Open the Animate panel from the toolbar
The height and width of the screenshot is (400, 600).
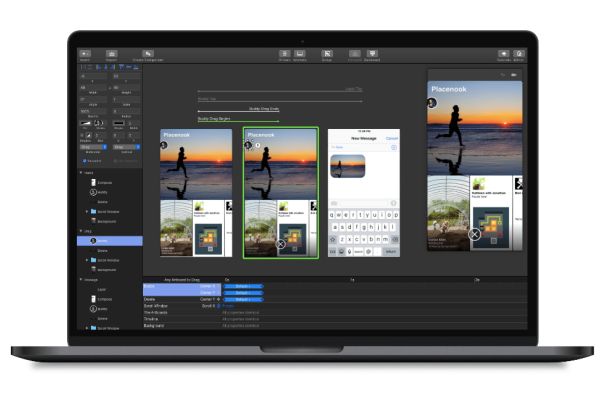[300, 54]
